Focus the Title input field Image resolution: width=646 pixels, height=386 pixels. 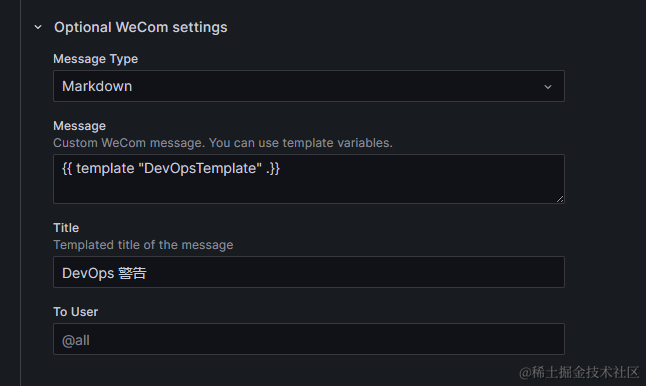coord(309,272)
